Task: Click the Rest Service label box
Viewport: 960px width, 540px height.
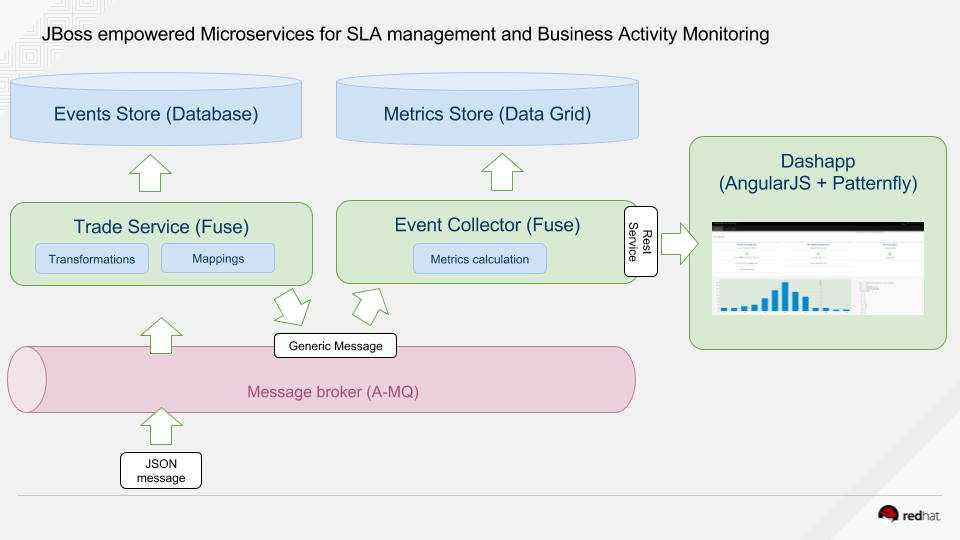Action: [x=640, y=242]
